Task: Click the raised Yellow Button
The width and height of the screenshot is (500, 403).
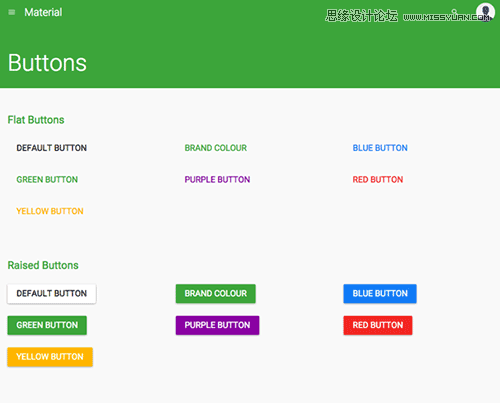Action: (x=50, y=357)
